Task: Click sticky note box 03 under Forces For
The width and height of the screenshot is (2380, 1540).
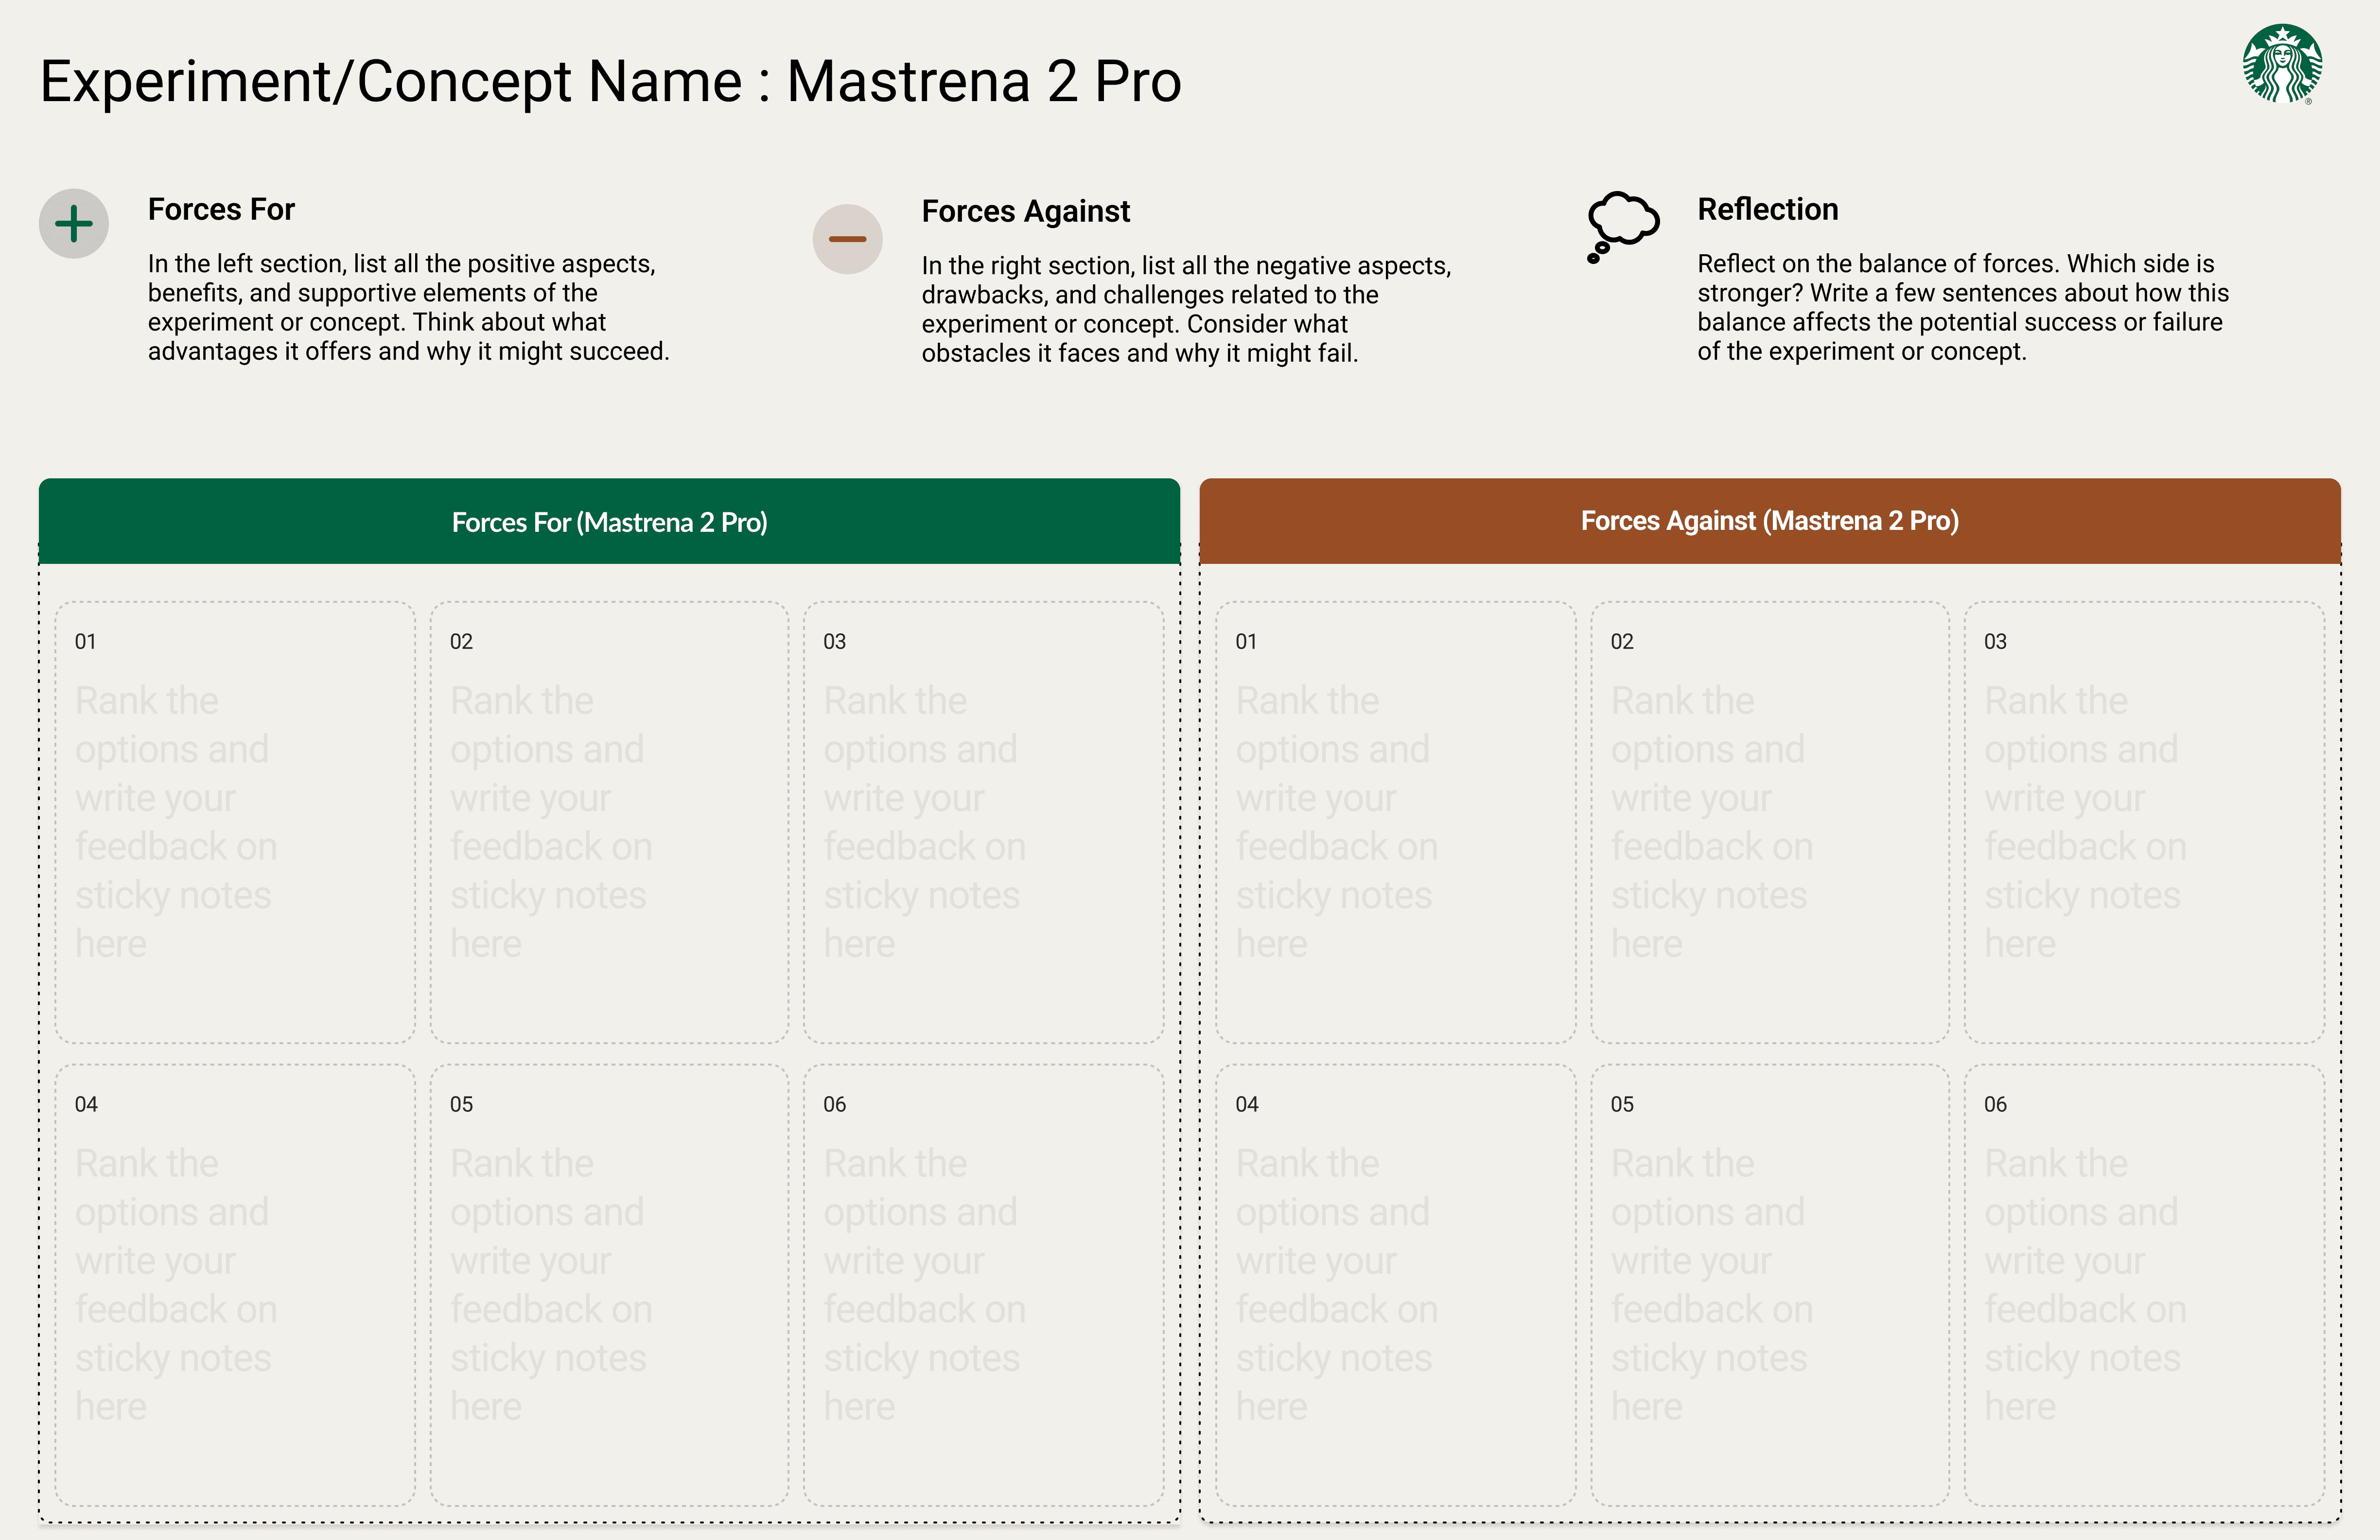Action: pos(983,822)
